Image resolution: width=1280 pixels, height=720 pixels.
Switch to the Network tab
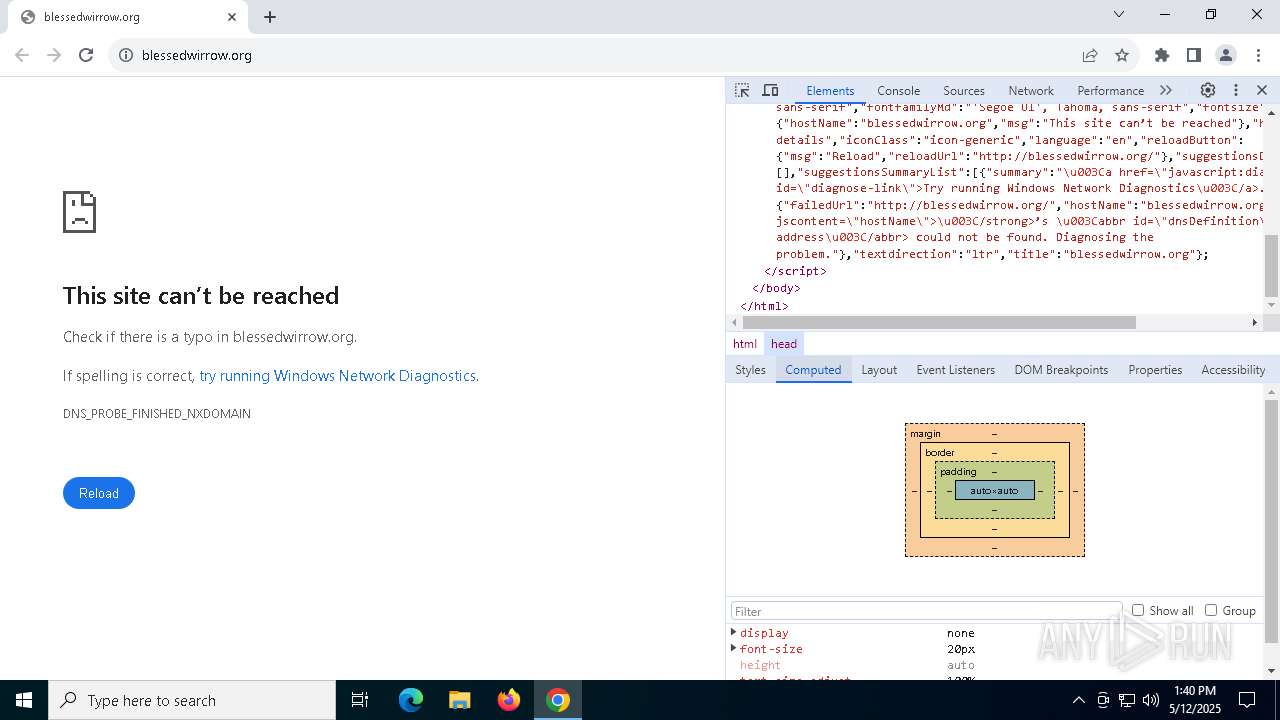click(x=1031, y=90)
